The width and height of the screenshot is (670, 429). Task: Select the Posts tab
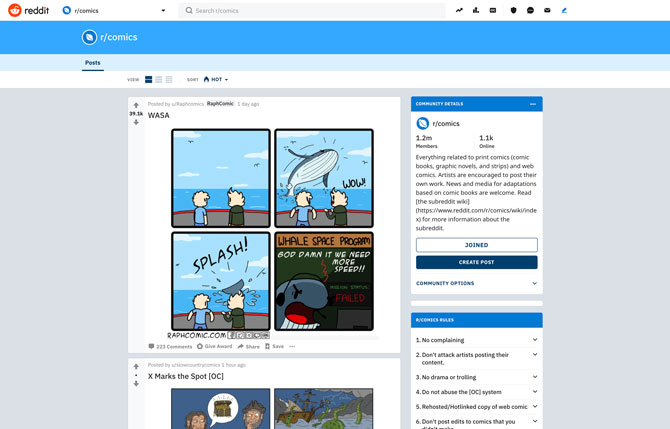(x=93, y=63)
